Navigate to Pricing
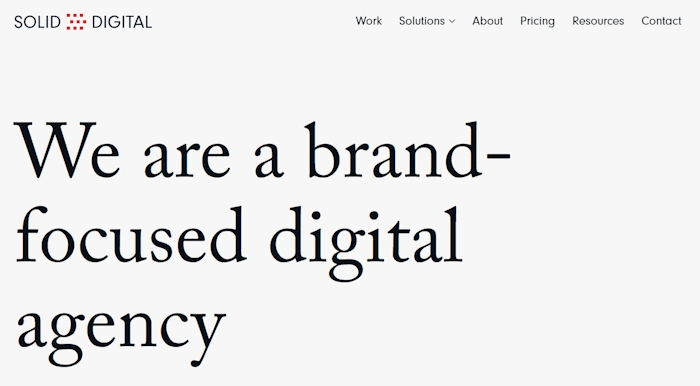The width and height of the screenshot is (700, 386). [x=538, y=21]
